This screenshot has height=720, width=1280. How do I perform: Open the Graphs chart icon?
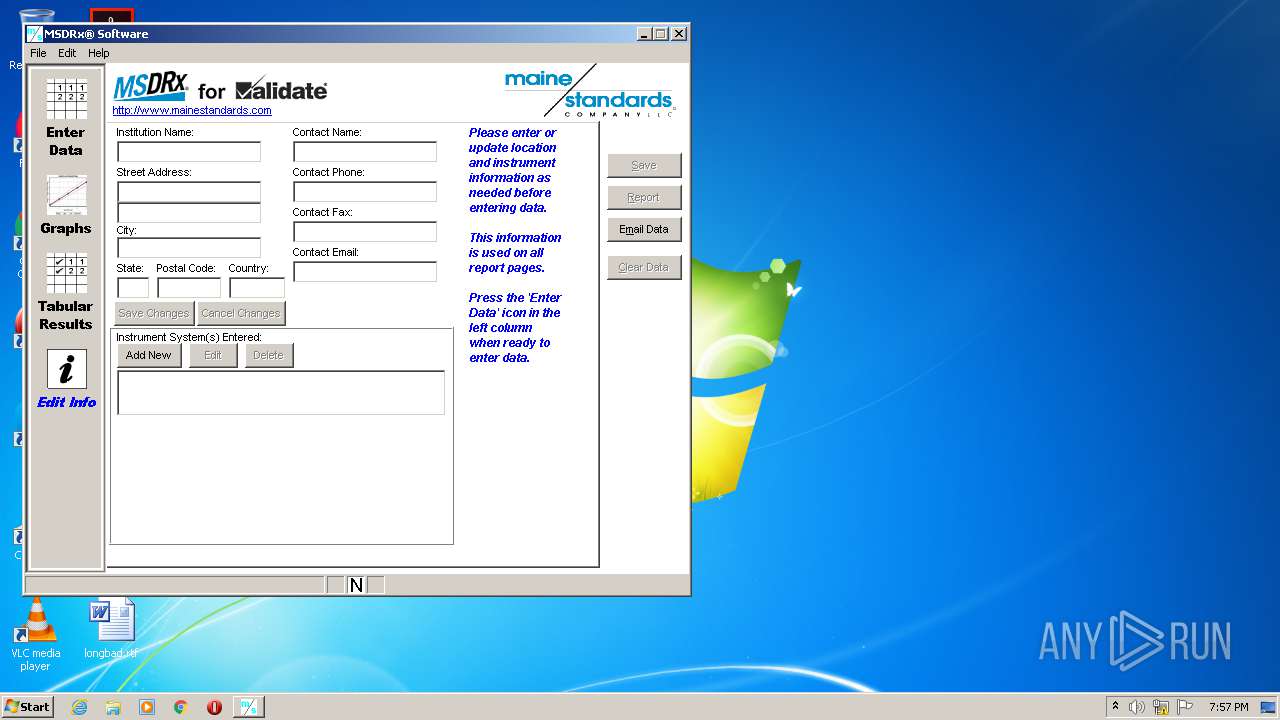pos(66,195)
